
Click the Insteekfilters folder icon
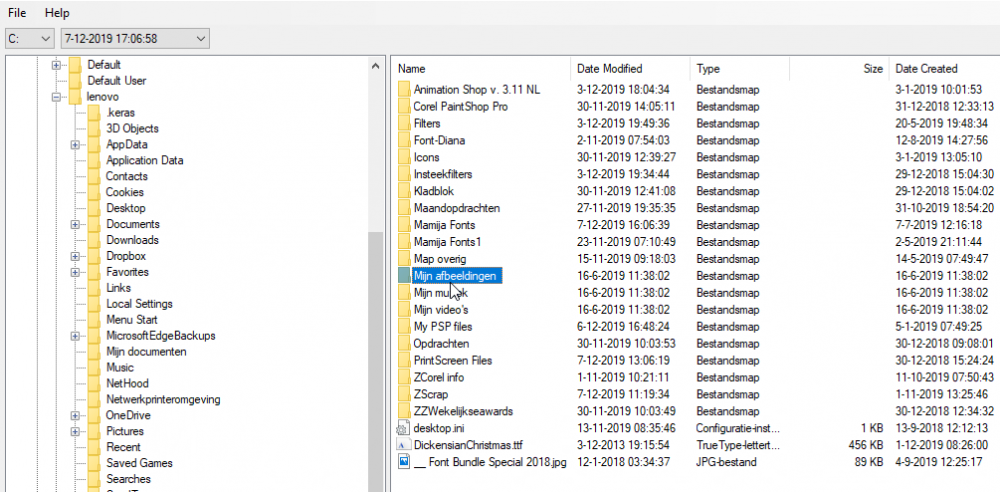[404, 174]
